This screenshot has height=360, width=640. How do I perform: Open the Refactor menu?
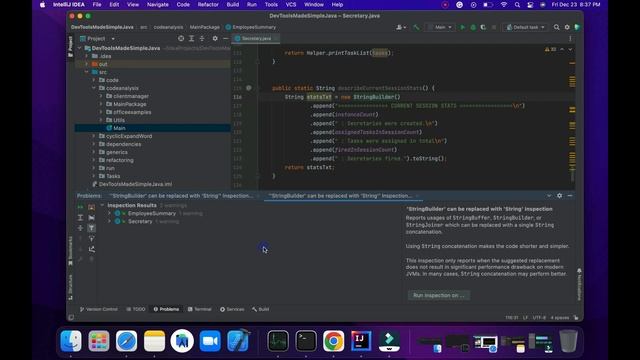(x=208, y=4)
